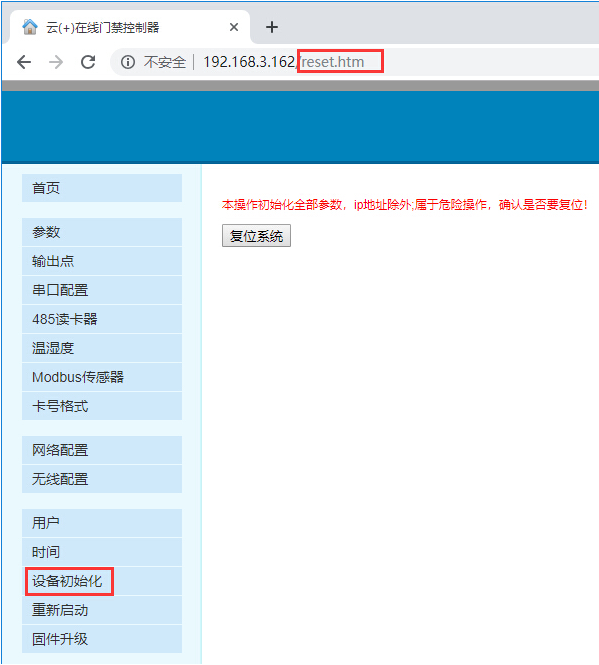Select 设备初始化 in sidebar
This screenshot has width=599, height=665.
click(102, 581)
